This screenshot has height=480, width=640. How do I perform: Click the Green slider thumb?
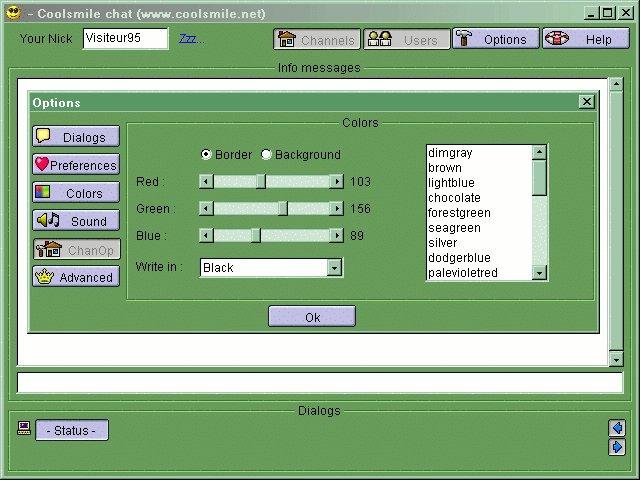pos(283,209)
